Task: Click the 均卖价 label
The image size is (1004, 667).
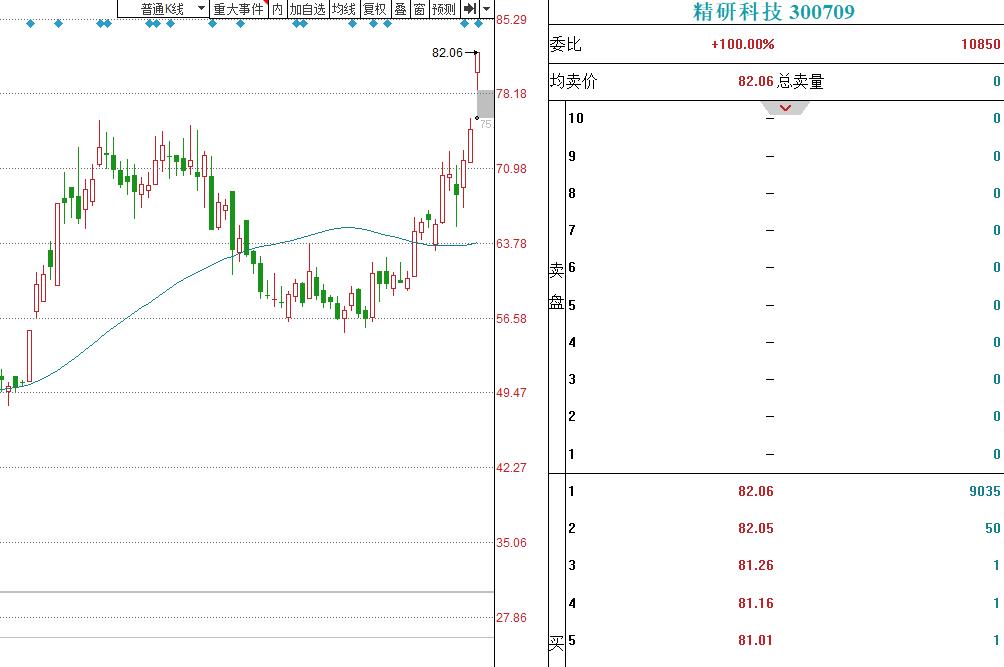Action: pyautogui.click(x=573, y=81)
